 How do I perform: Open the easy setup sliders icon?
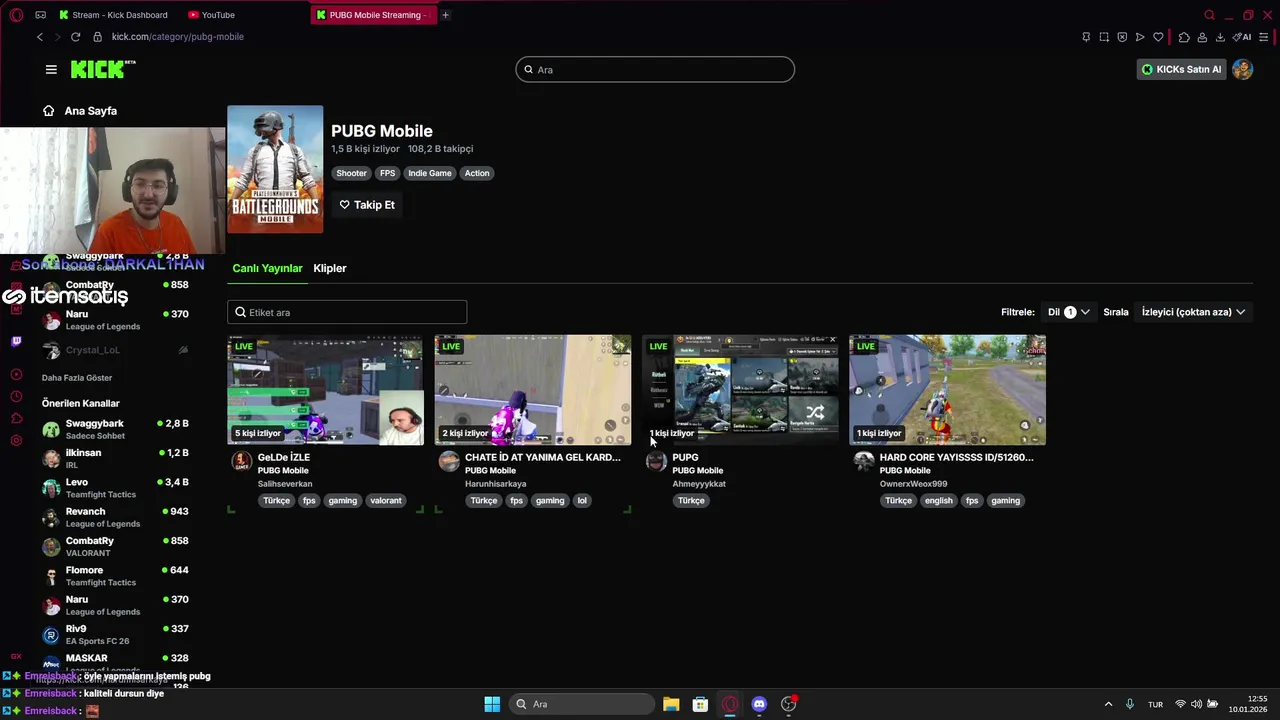coord(1264,37)
